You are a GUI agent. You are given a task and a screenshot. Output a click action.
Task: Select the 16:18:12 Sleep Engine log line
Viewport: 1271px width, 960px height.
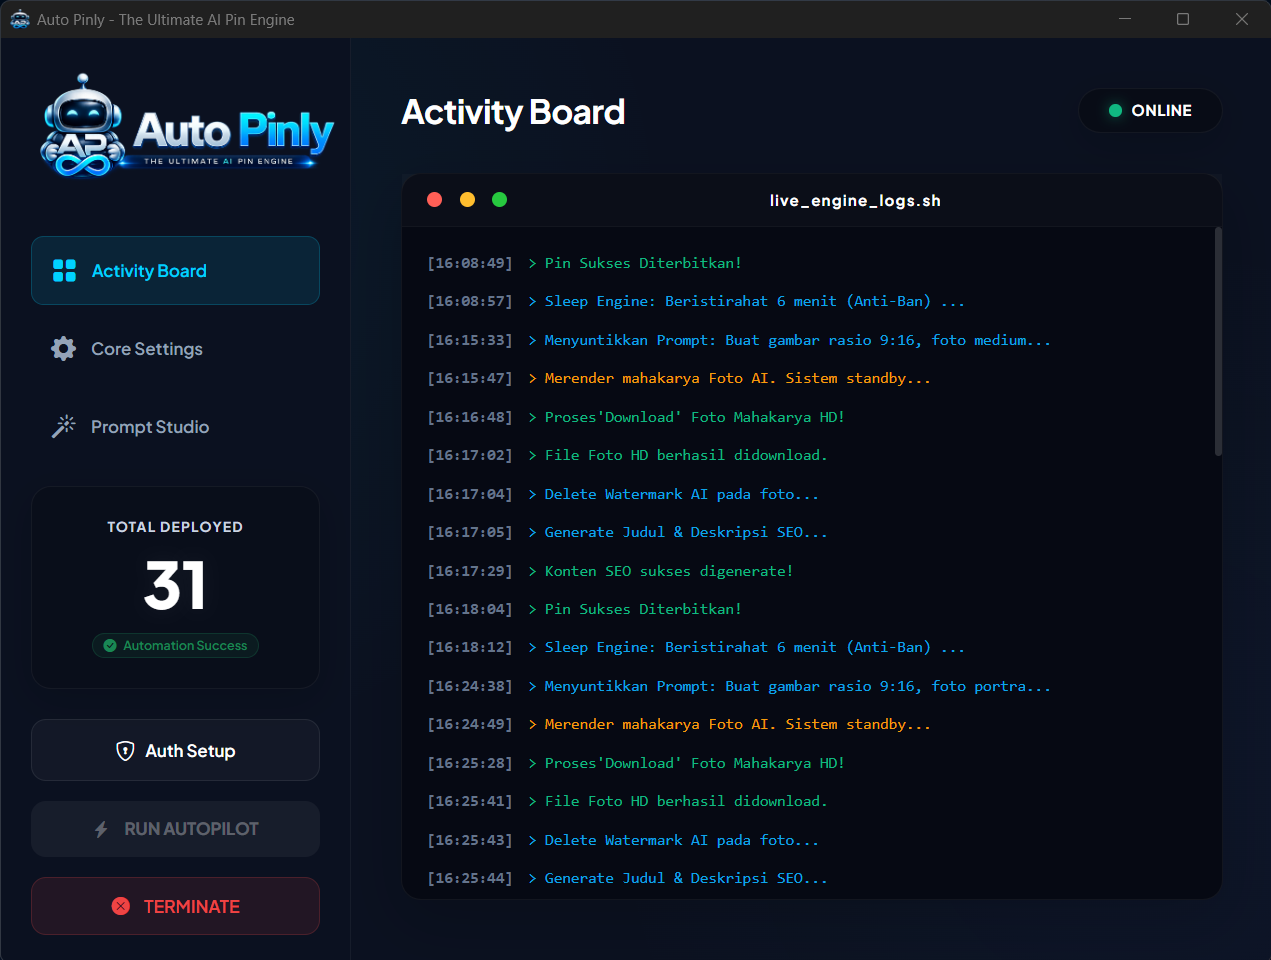click(x=696, y=647)
